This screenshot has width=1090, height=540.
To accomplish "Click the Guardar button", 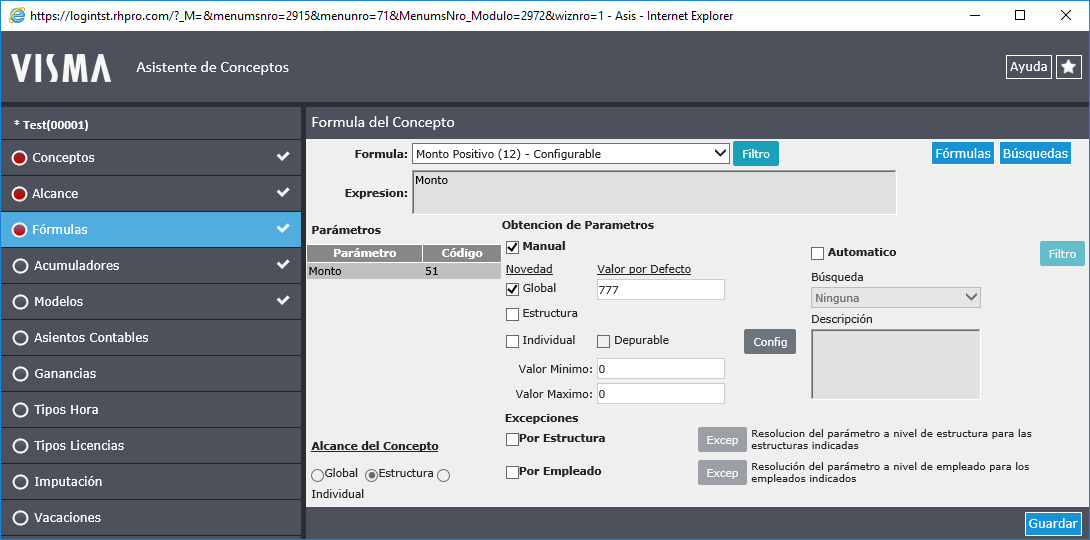I will coord(1053,524).
